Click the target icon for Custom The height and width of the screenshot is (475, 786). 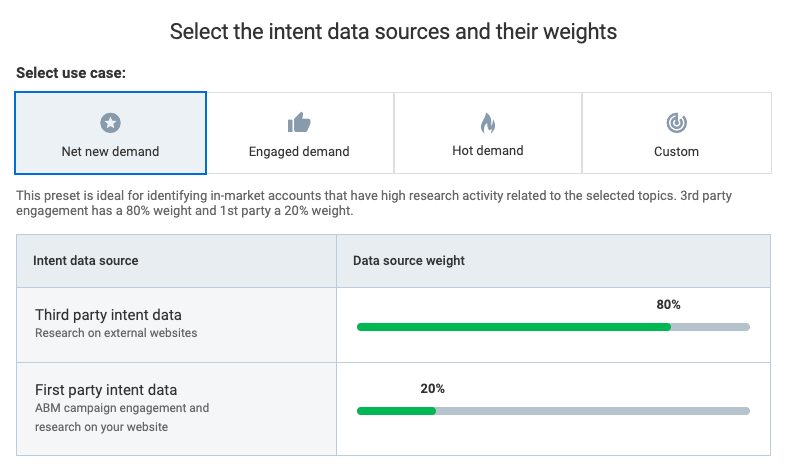(x=676, y=123)
